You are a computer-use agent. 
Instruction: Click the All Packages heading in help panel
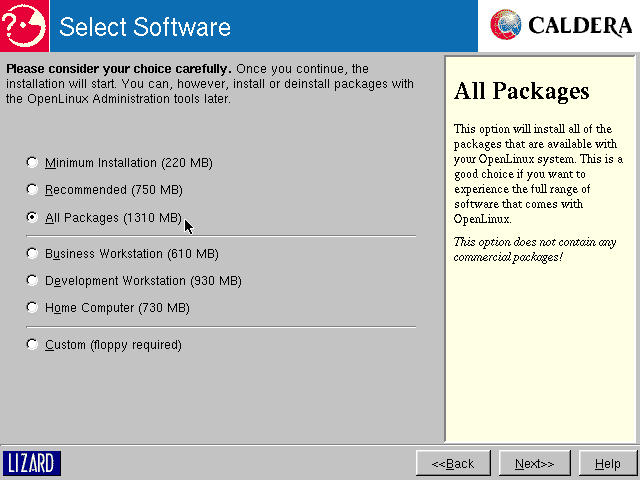point(521,92)
